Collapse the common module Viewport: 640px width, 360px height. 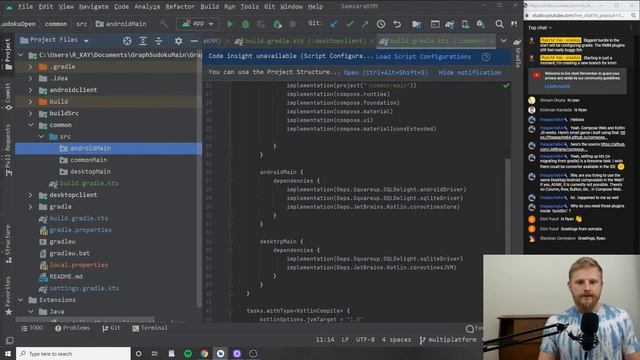coord(30,125)
